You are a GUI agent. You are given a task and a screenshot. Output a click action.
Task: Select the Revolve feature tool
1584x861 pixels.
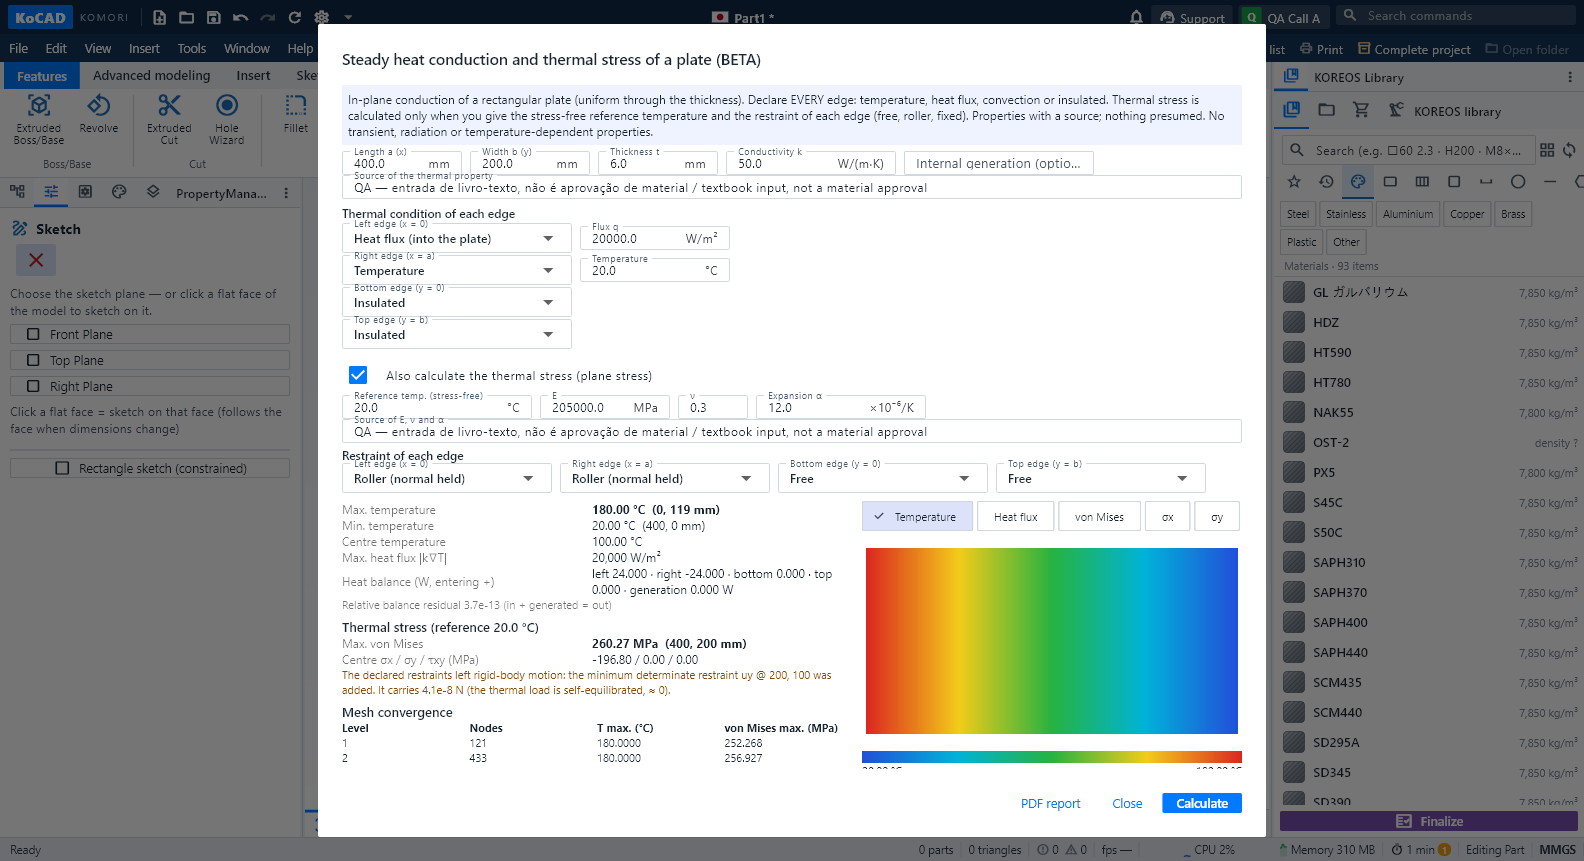point(99,114)
